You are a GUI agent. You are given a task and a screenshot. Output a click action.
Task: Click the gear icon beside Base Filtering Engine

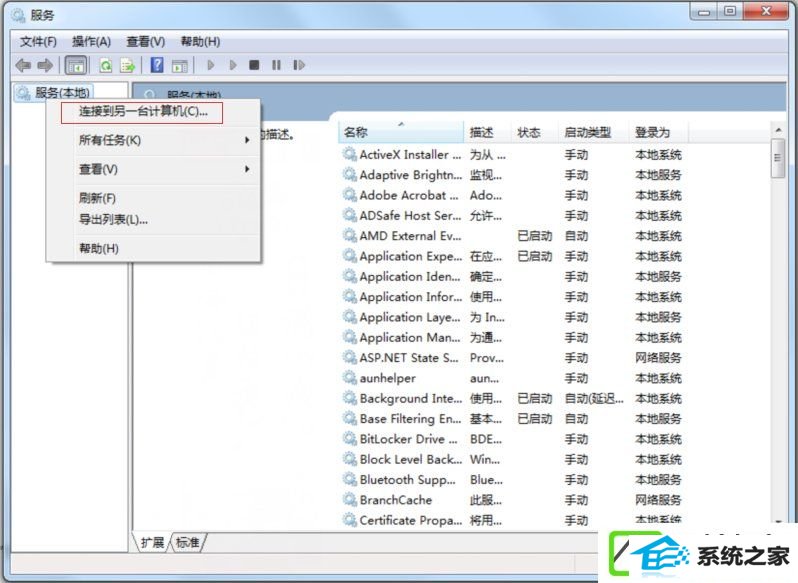click(x=350, y=418)
